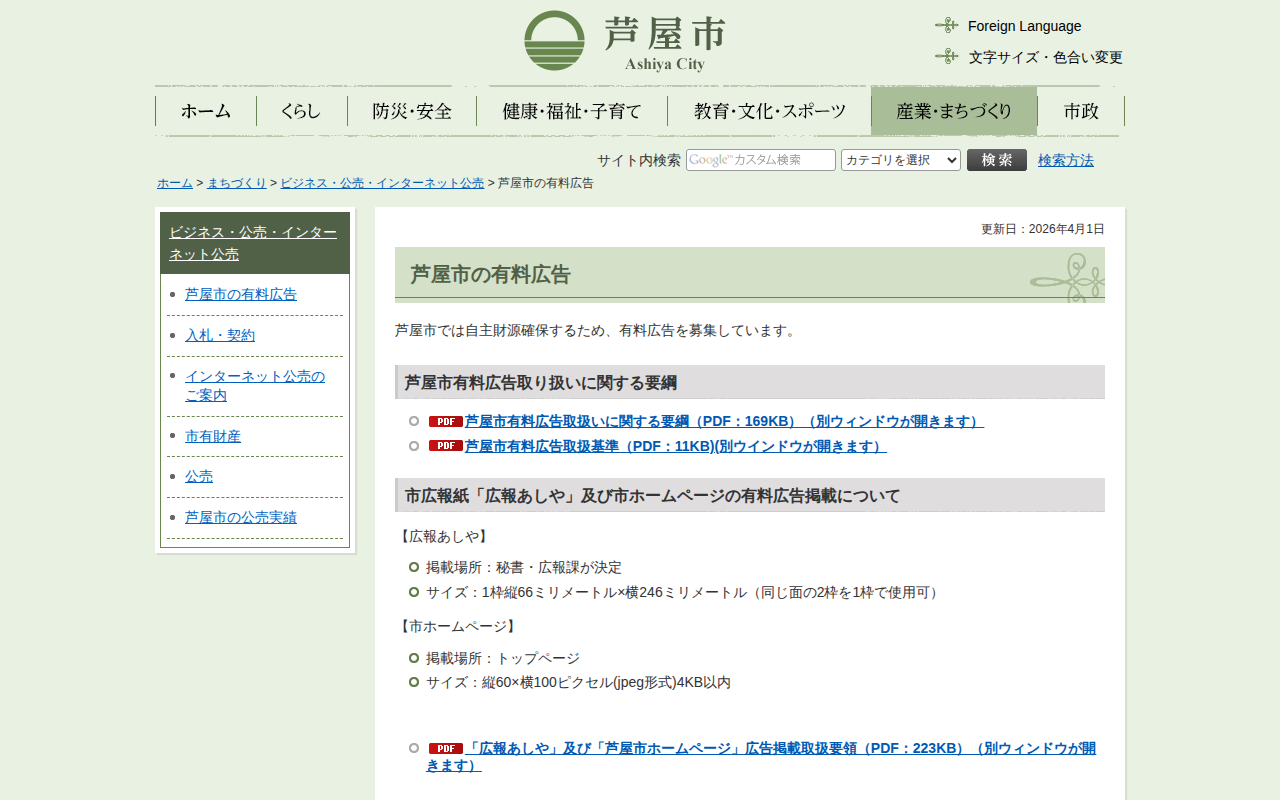Screen dimensions: 1280x800
Task: Open 入札・契約 in the sidebar
Action: (x=220, y=335)
